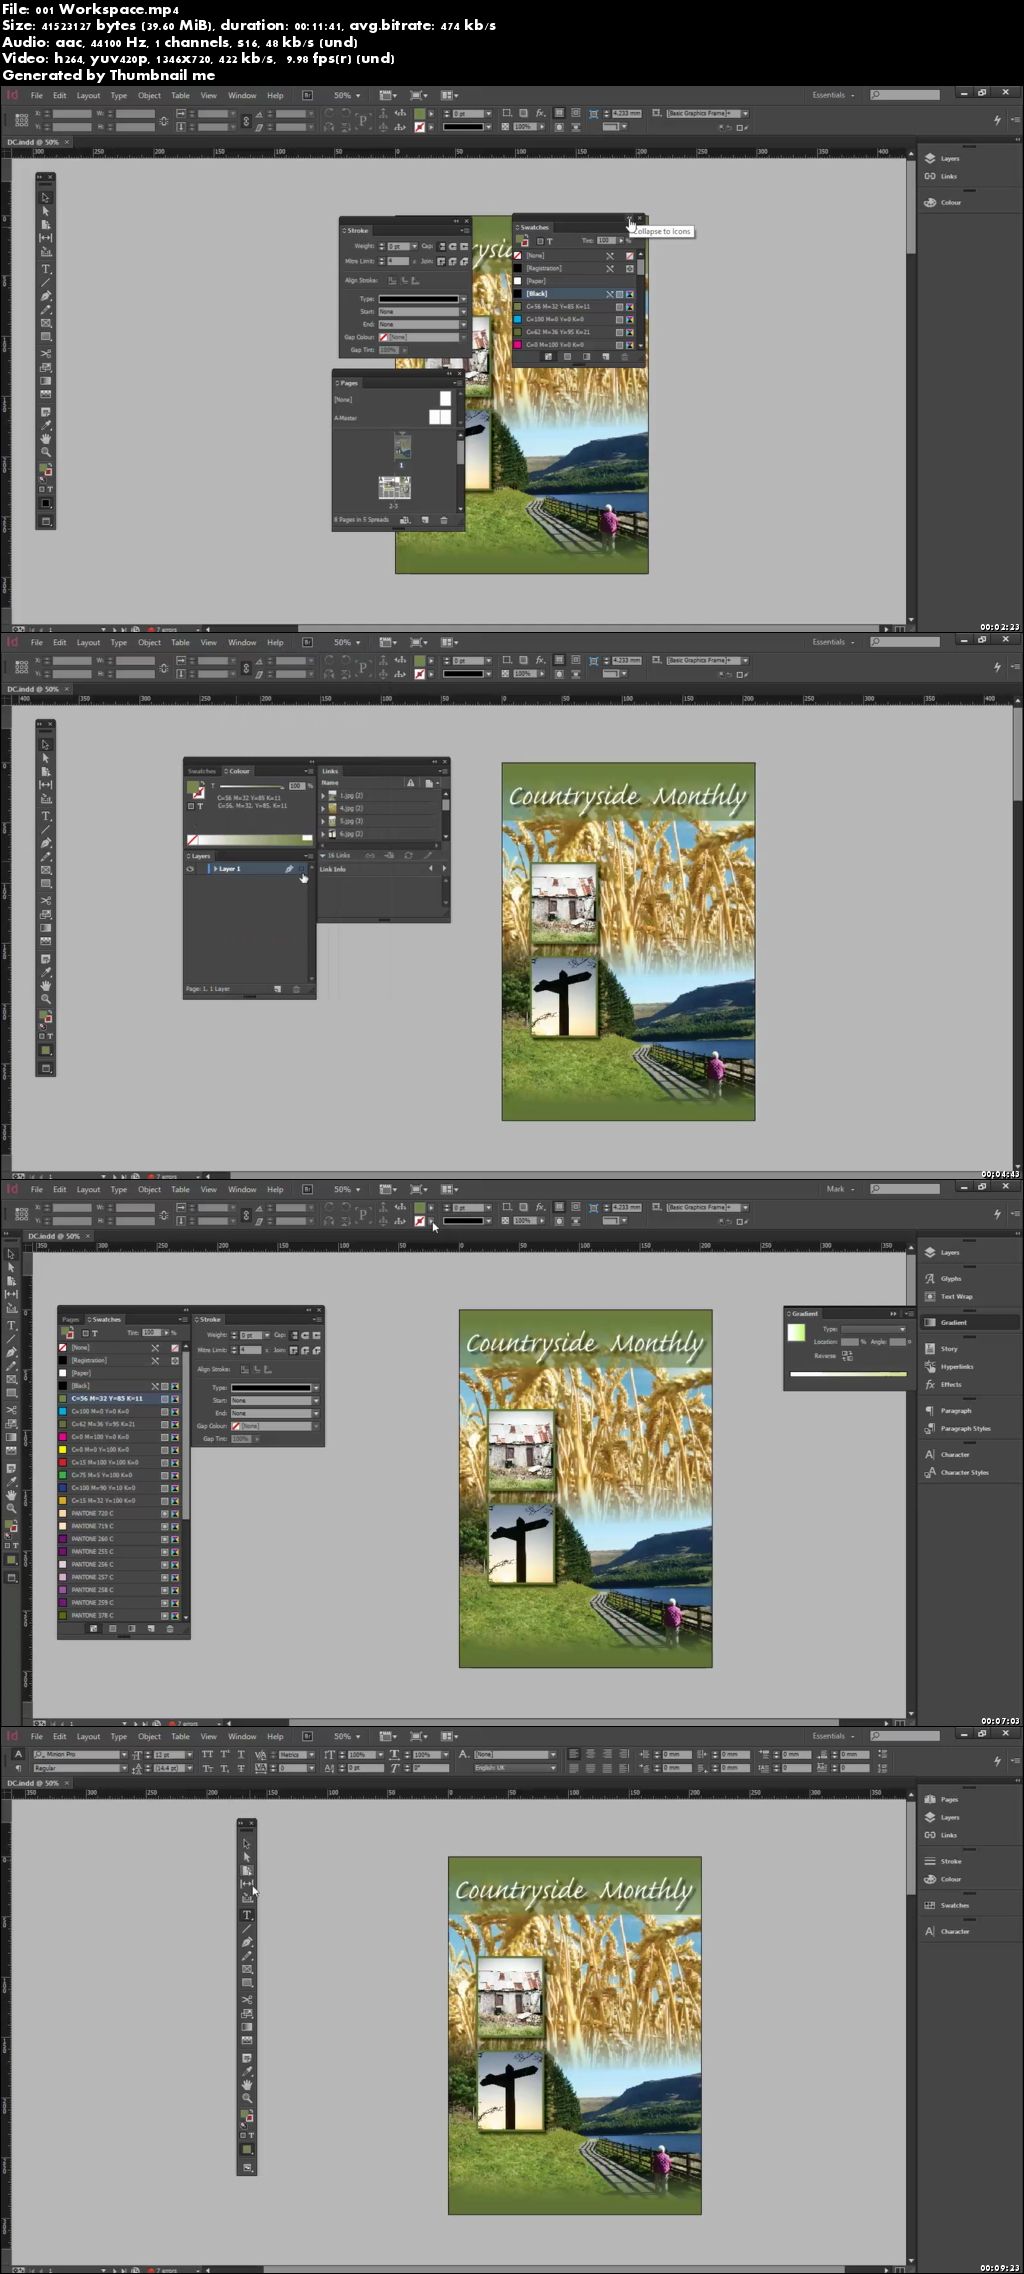Open Text Wrap panel from the dock
The image size is (1024, 2274).
956,1296
